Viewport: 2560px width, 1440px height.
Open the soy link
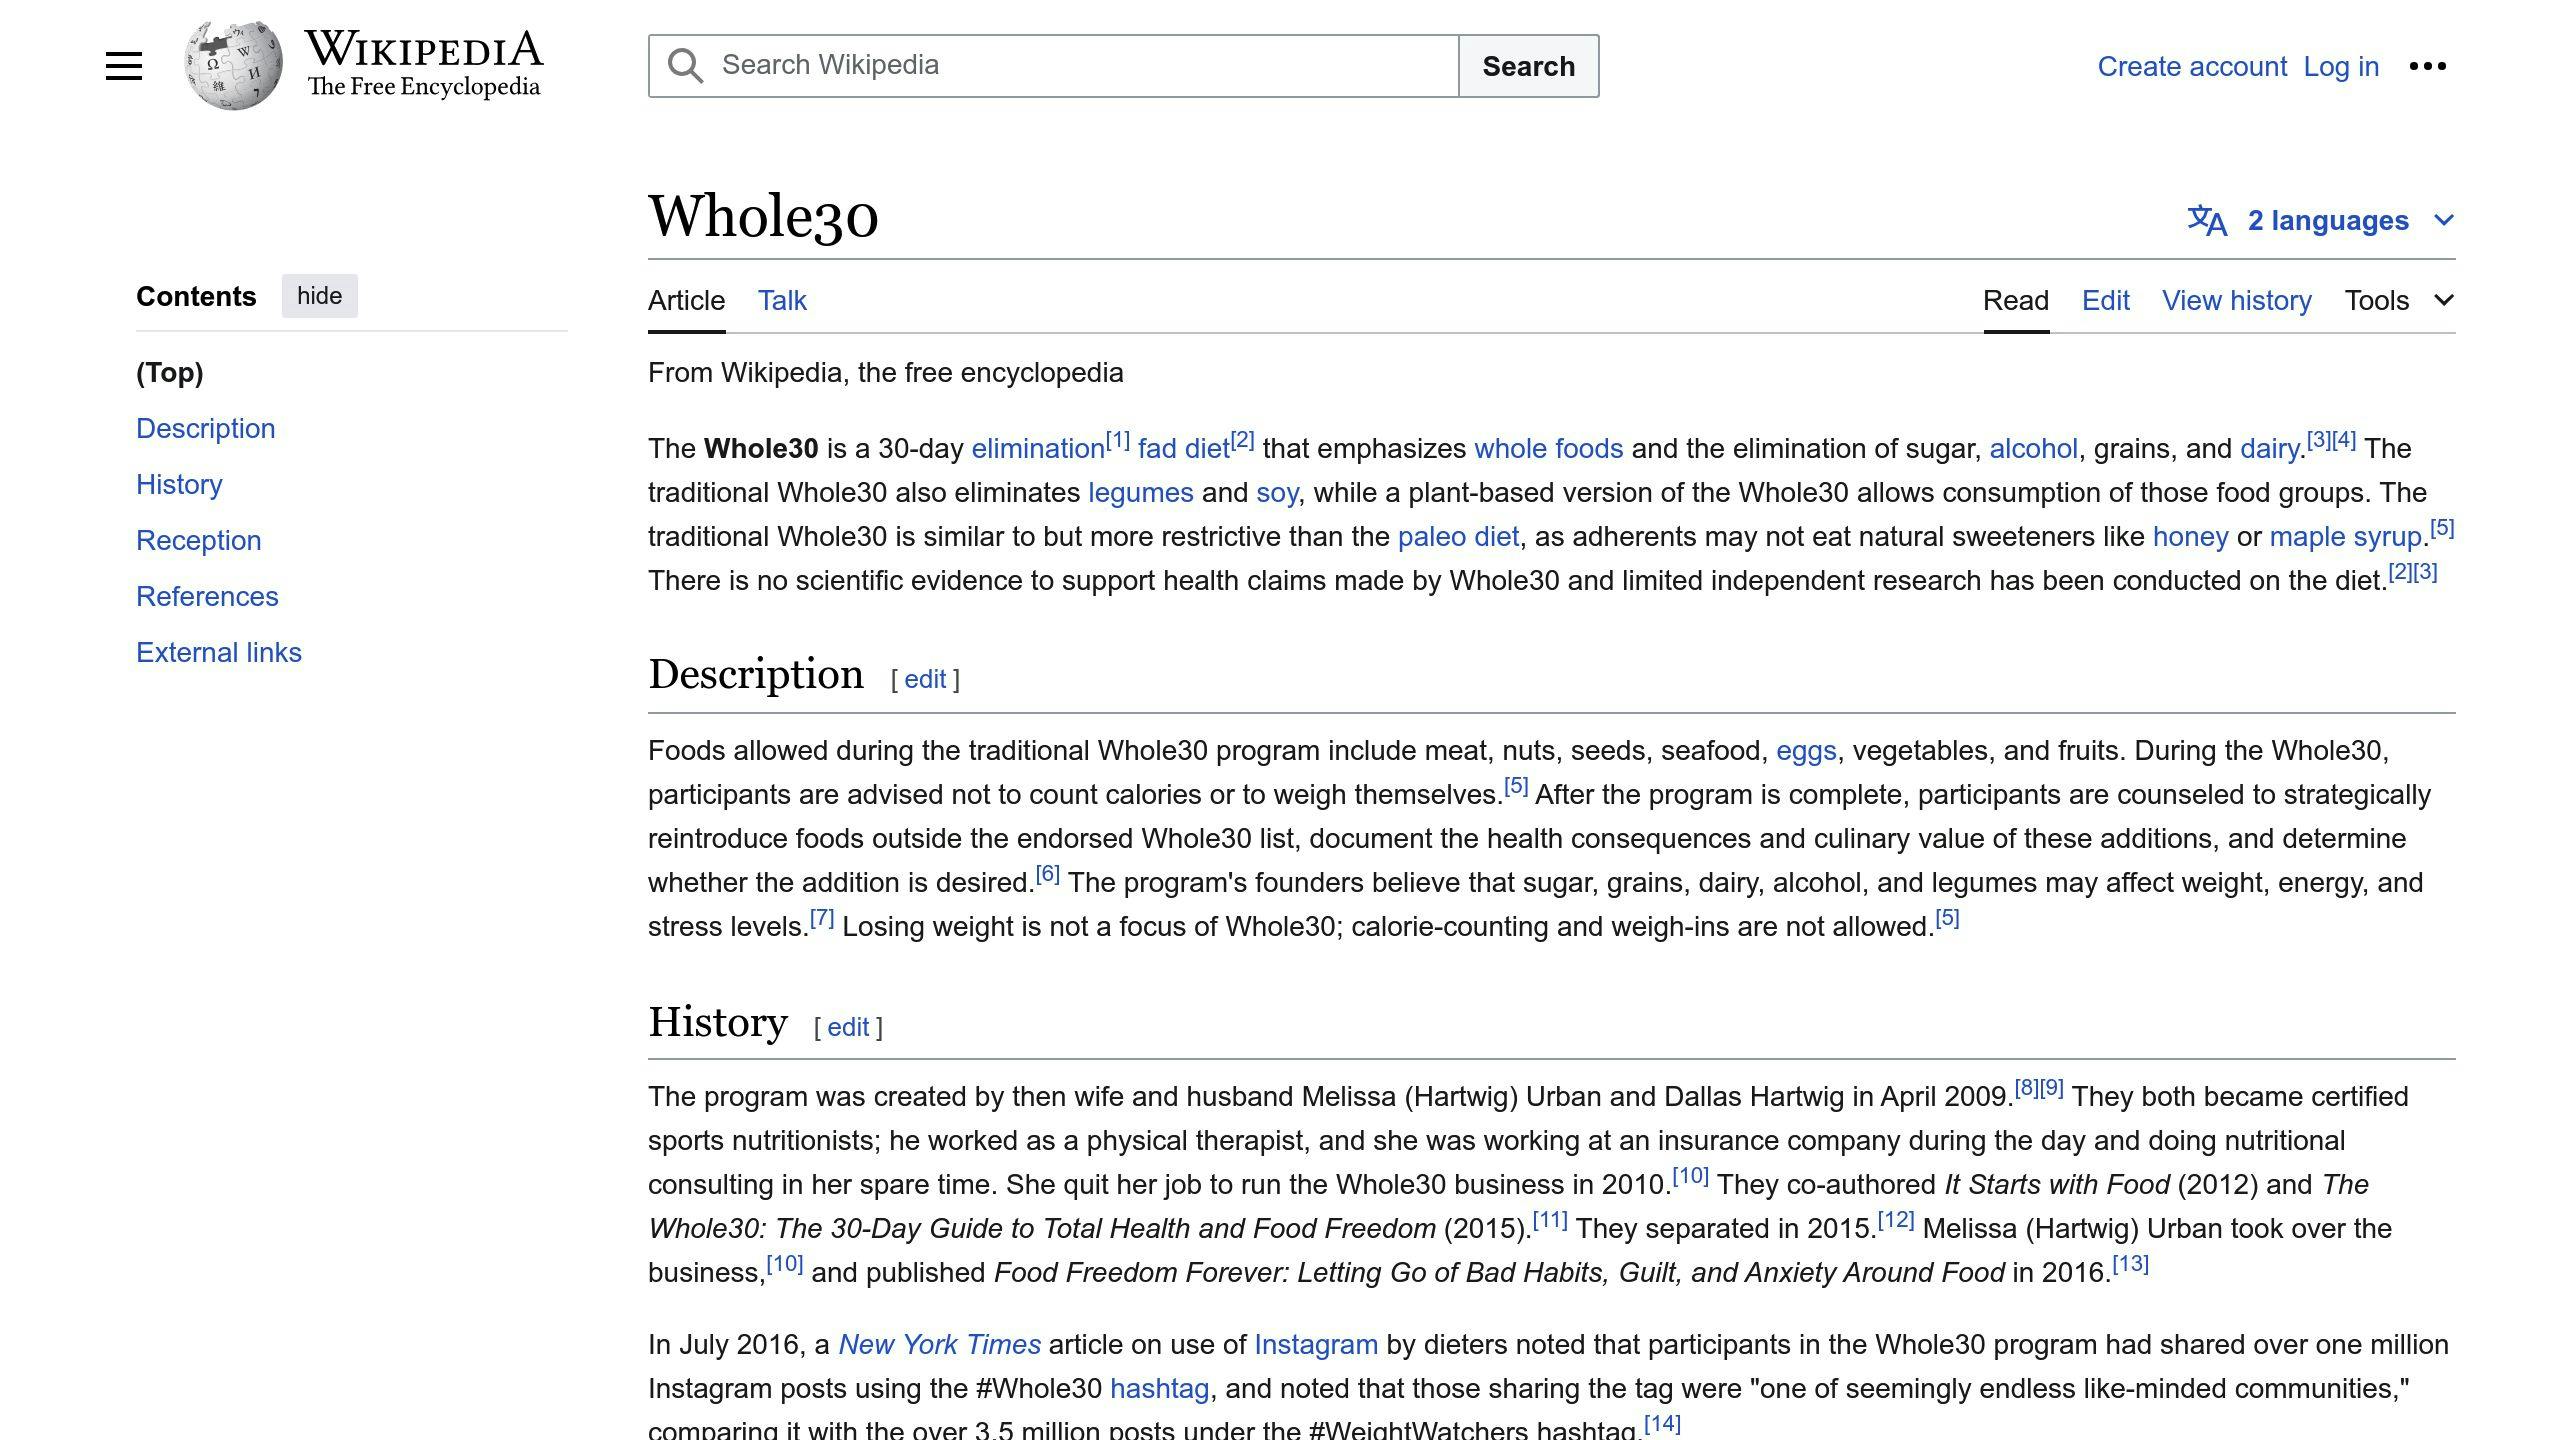(x=1277, y=493)
